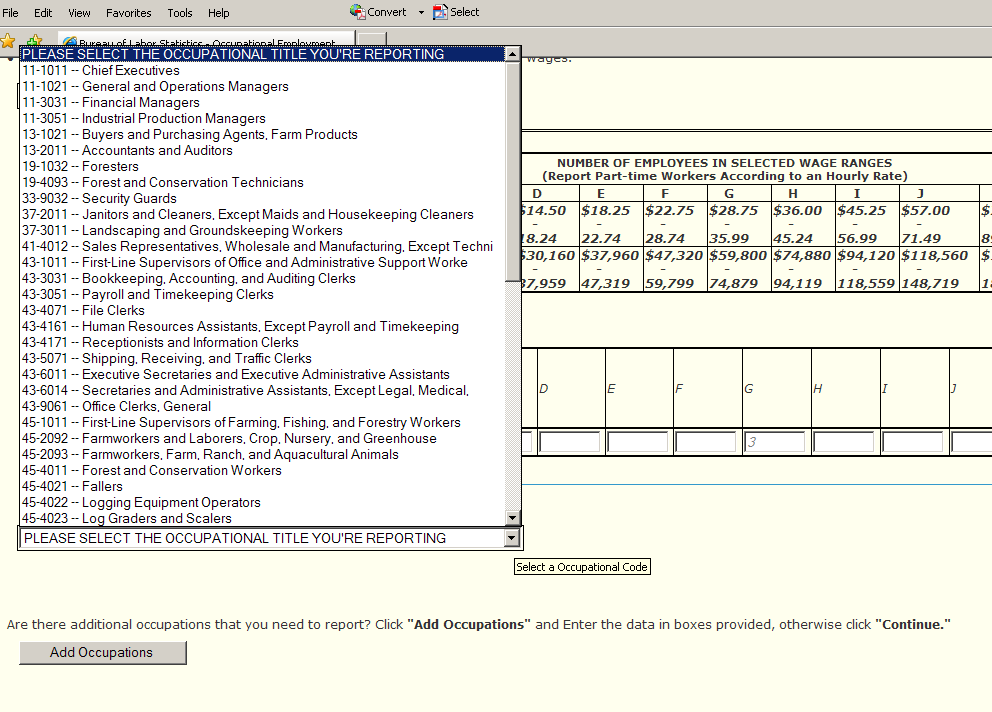Image resolution: width=992 pixels, height=712 pixels.
Task: Click the wage range G input field
Action: (x=774, y=442)
